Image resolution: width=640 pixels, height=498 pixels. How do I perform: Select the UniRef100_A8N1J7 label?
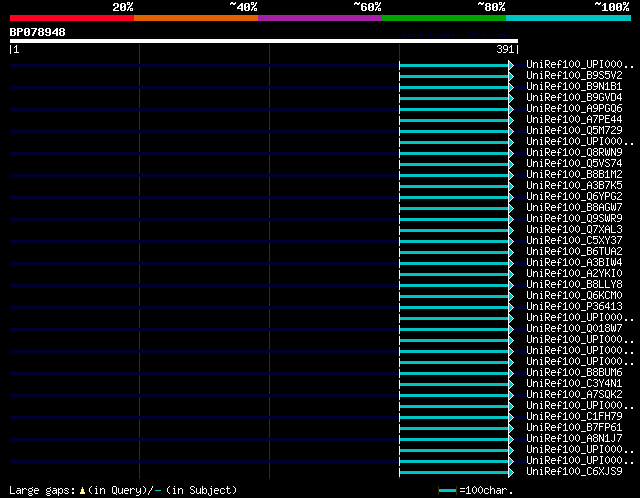click(574, 439)
